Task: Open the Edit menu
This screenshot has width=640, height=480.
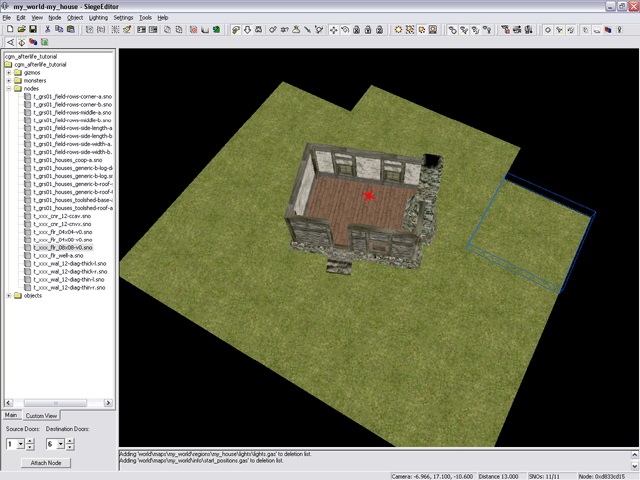Action: [21, 18]
